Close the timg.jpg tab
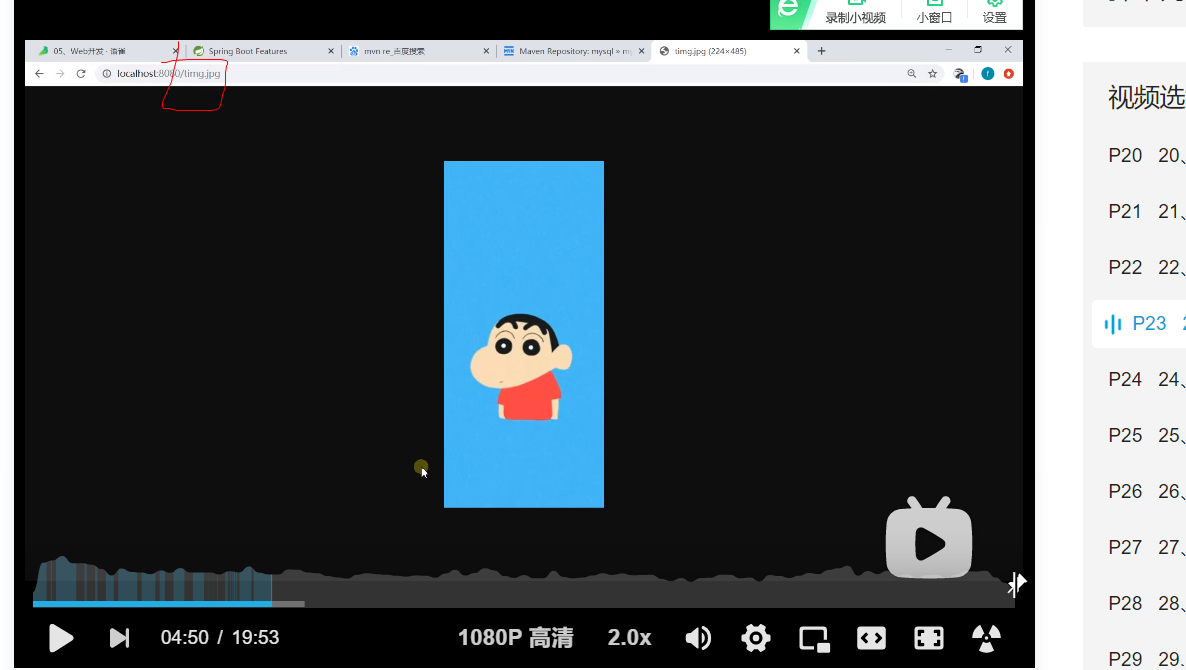The width and height of the screenshot is (1186, 670). [x=796, y=51]
